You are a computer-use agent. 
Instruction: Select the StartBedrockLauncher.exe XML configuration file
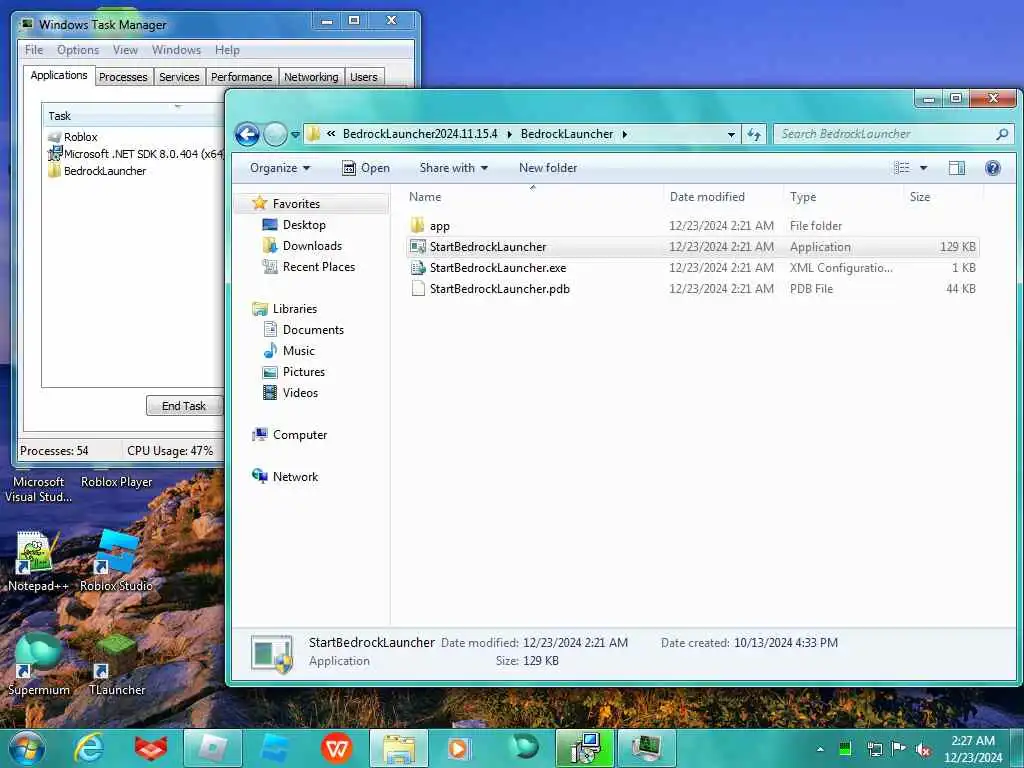692,268
